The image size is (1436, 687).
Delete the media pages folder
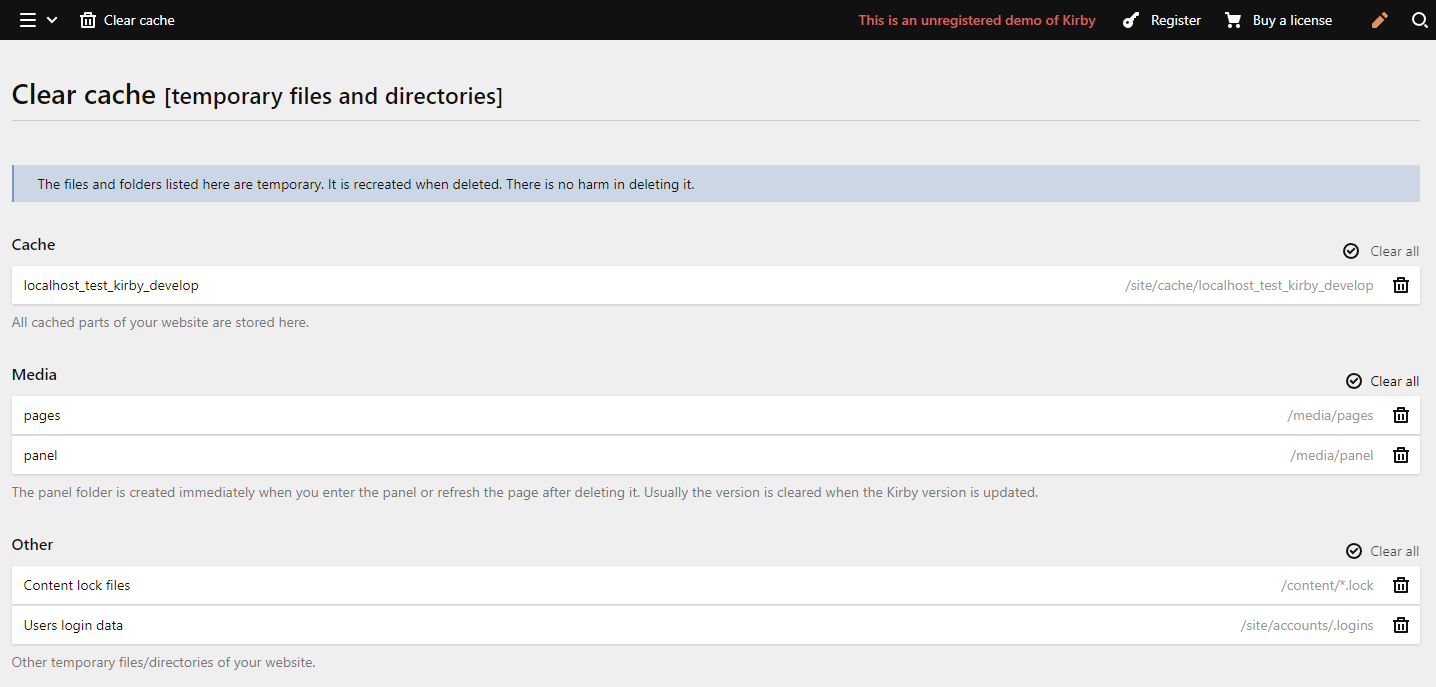tap(1401, 415)
